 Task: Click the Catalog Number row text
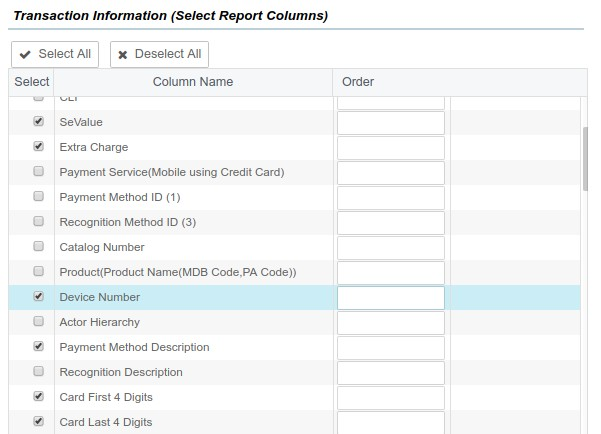tap(102, 247)
